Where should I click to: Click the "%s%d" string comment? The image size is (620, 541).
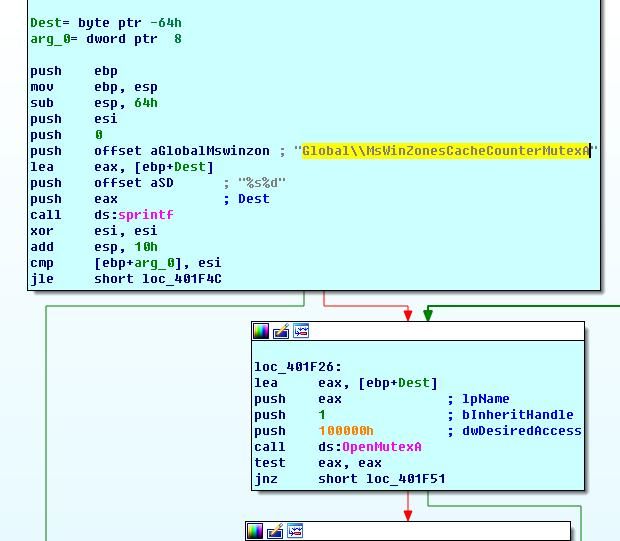click(x=262, y=183)
